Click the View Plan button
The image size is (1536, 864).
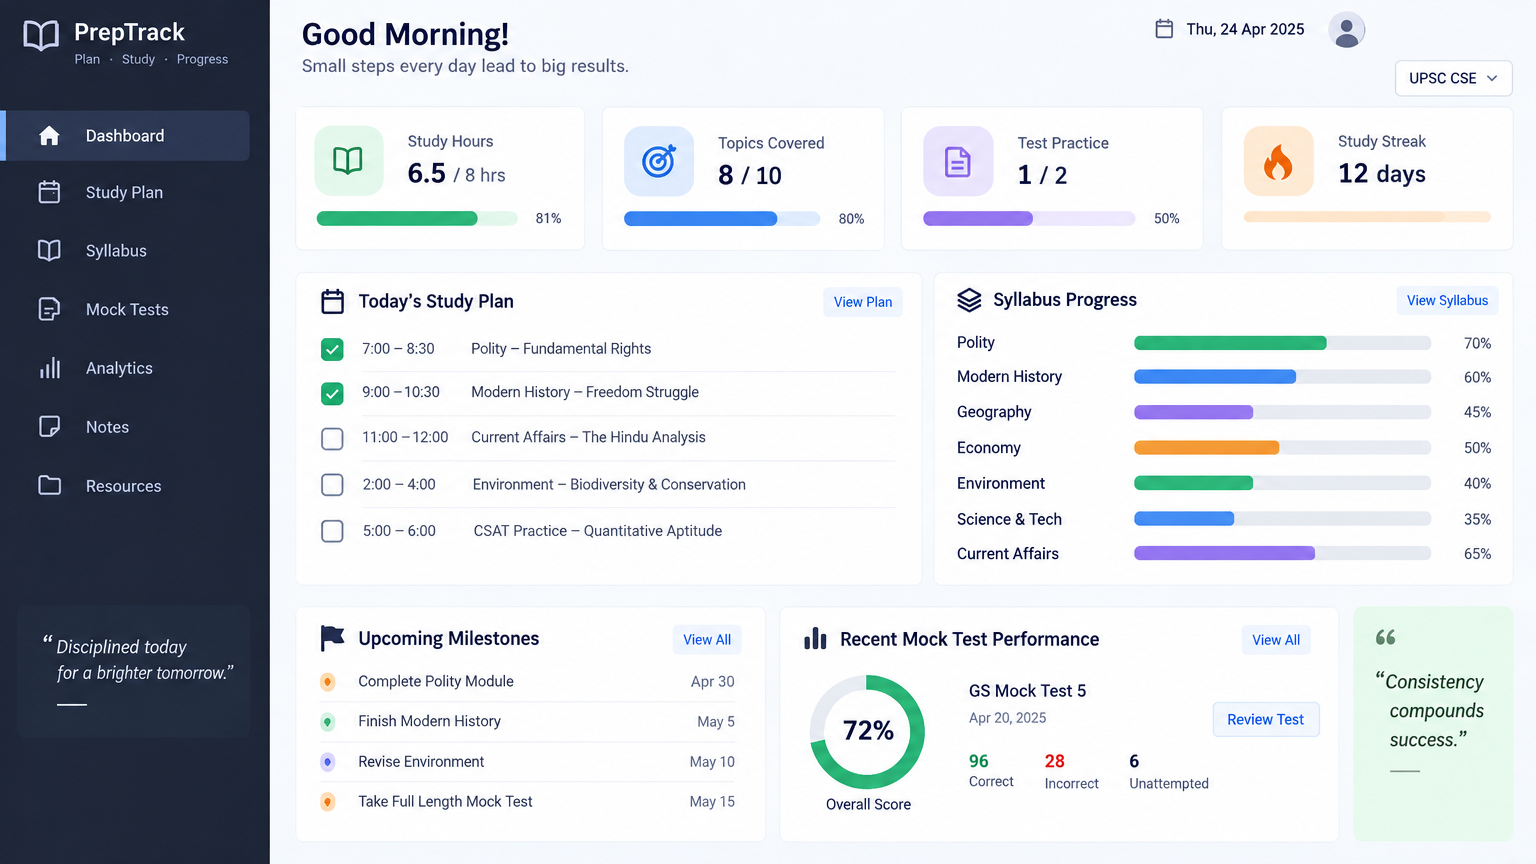click(x=863, y=302)
